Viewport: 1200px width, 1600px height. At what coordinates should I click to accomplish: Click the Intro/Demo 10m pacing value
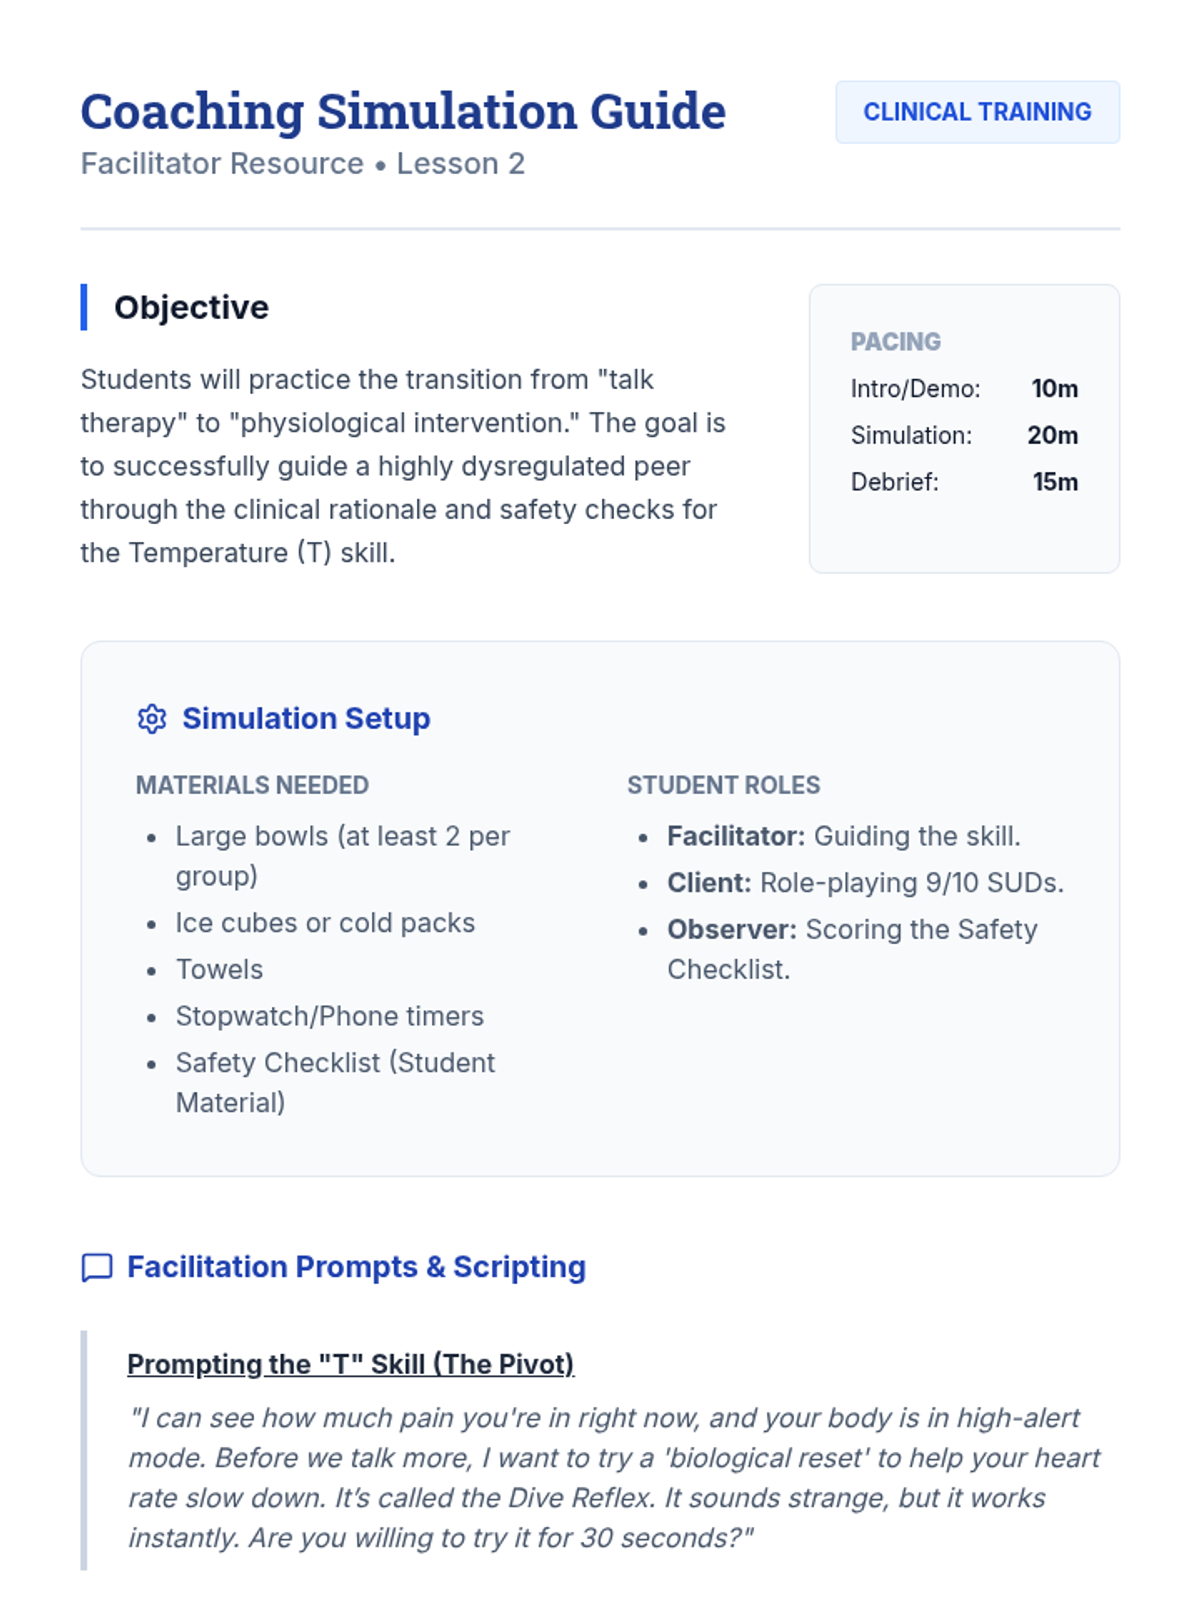[x=1054, y=389]
